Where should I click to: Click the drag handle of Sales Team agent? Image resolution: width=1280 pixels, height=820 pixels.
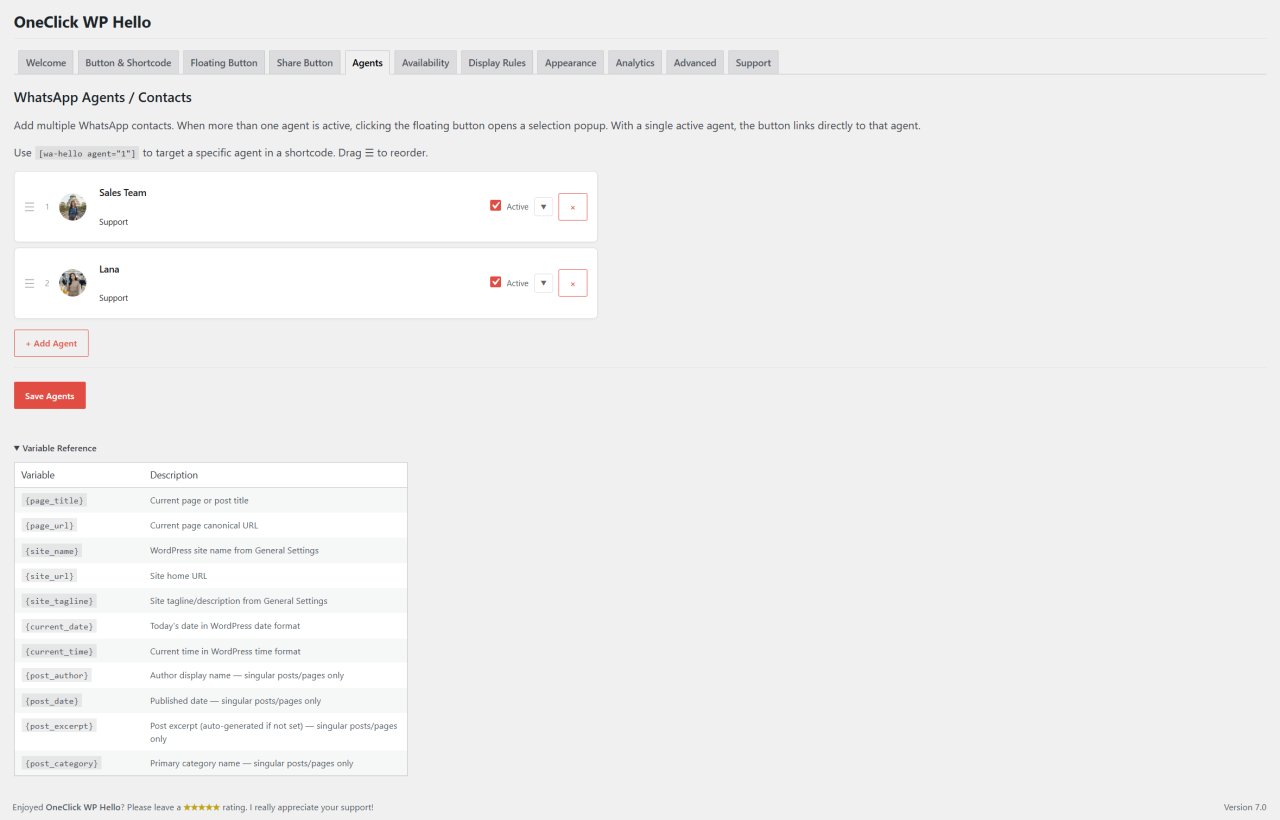(x=29, y=207)
